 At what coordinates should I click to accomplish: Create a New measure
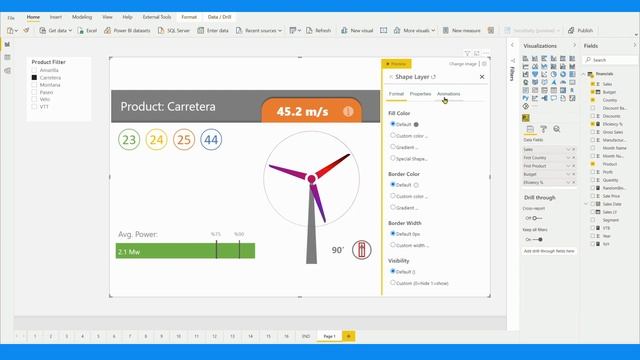pos(461,31)
